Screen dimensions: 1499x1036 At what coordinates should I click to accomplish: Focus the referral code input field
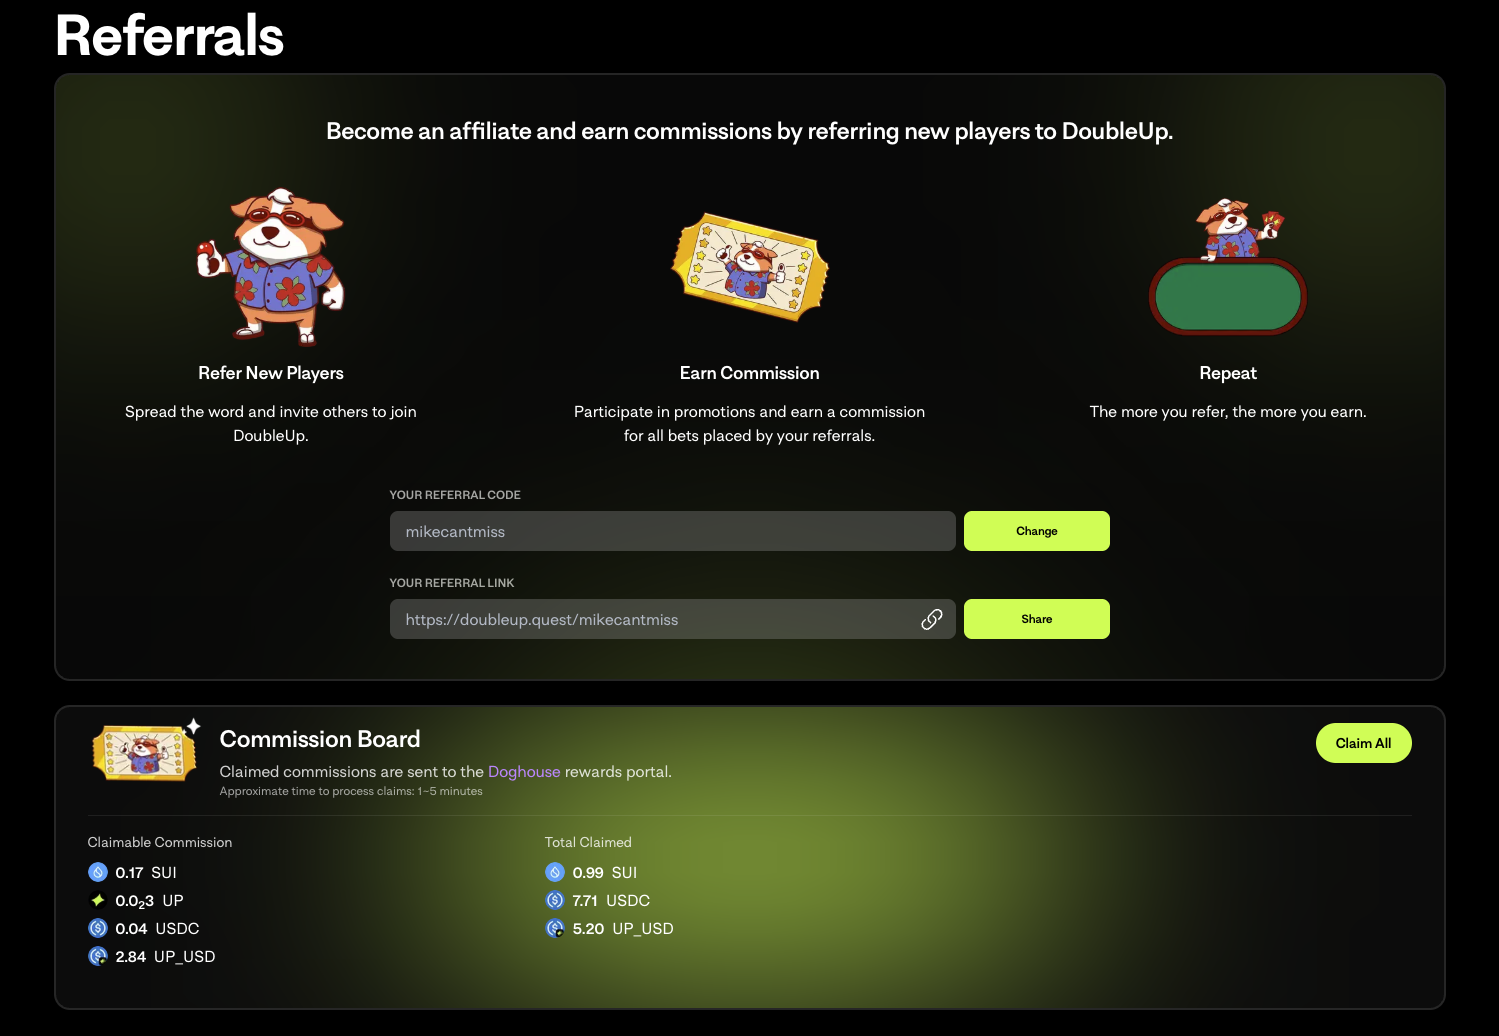click(x=672, y=531)
